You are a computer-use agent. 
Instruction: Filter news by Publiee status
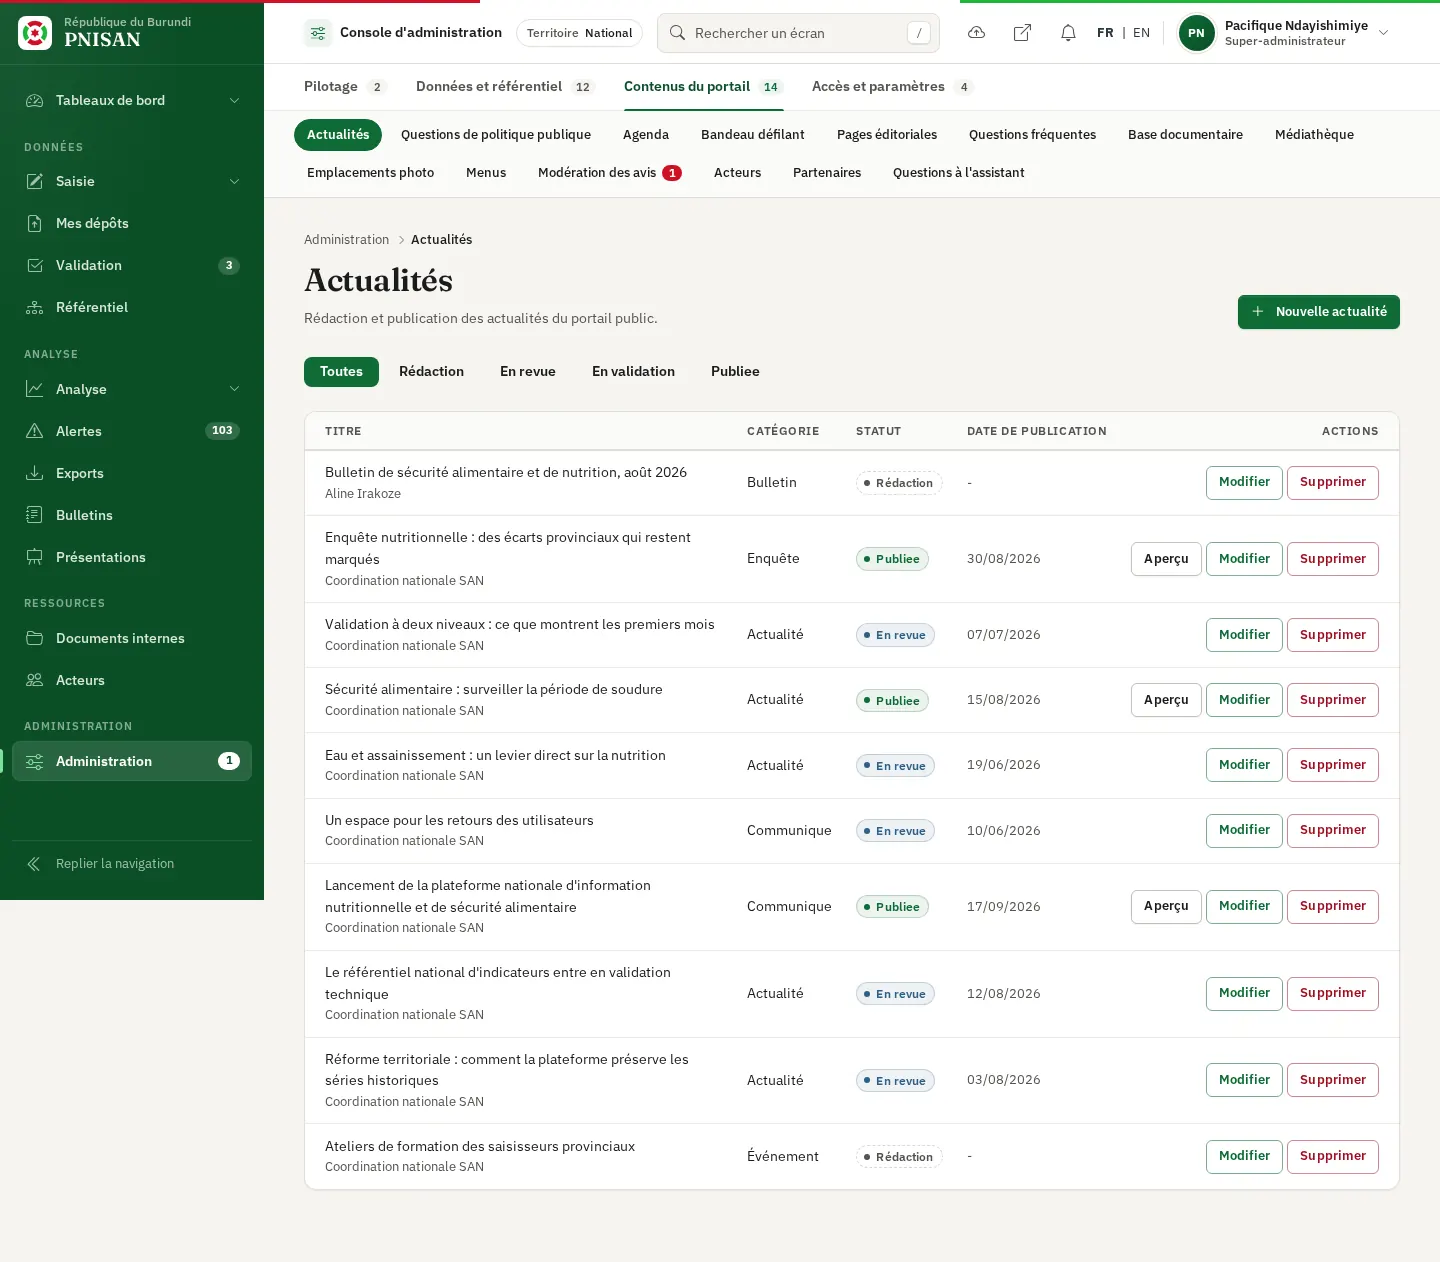(735, 372)
